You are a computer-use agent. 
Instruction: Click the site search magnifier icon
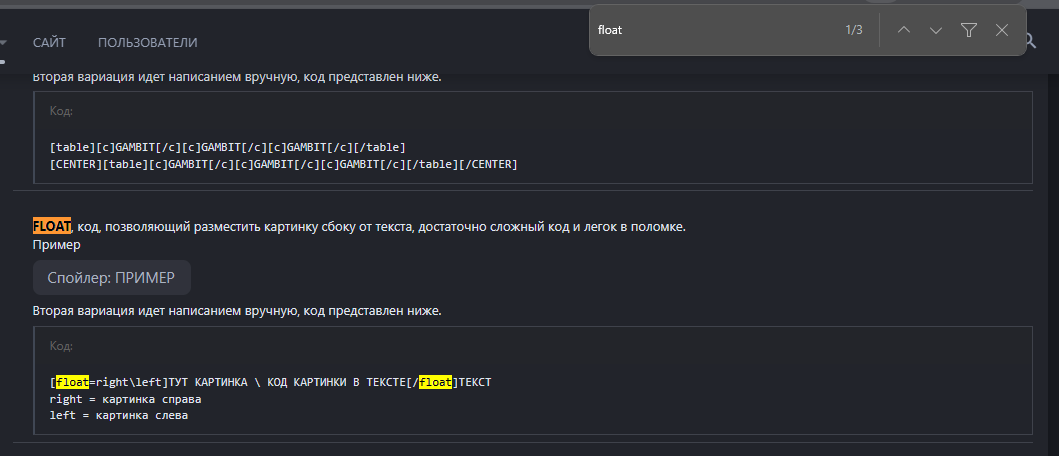click(1029, 41)
